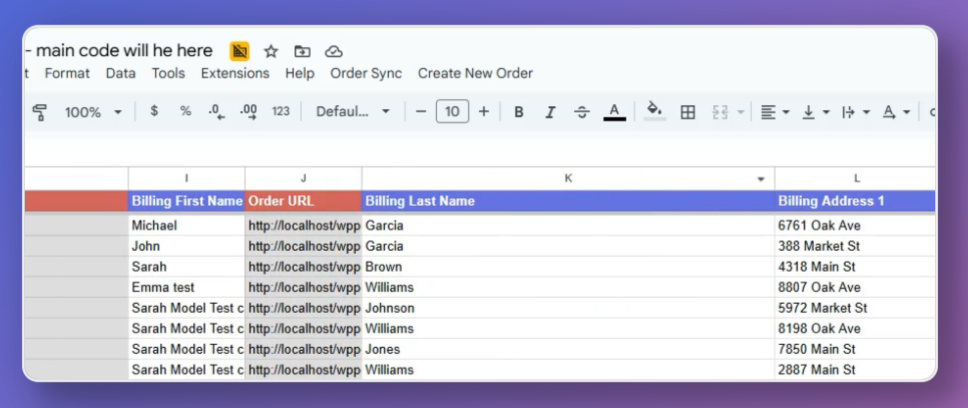
Task: Select column I header
Action: [186, 178]
